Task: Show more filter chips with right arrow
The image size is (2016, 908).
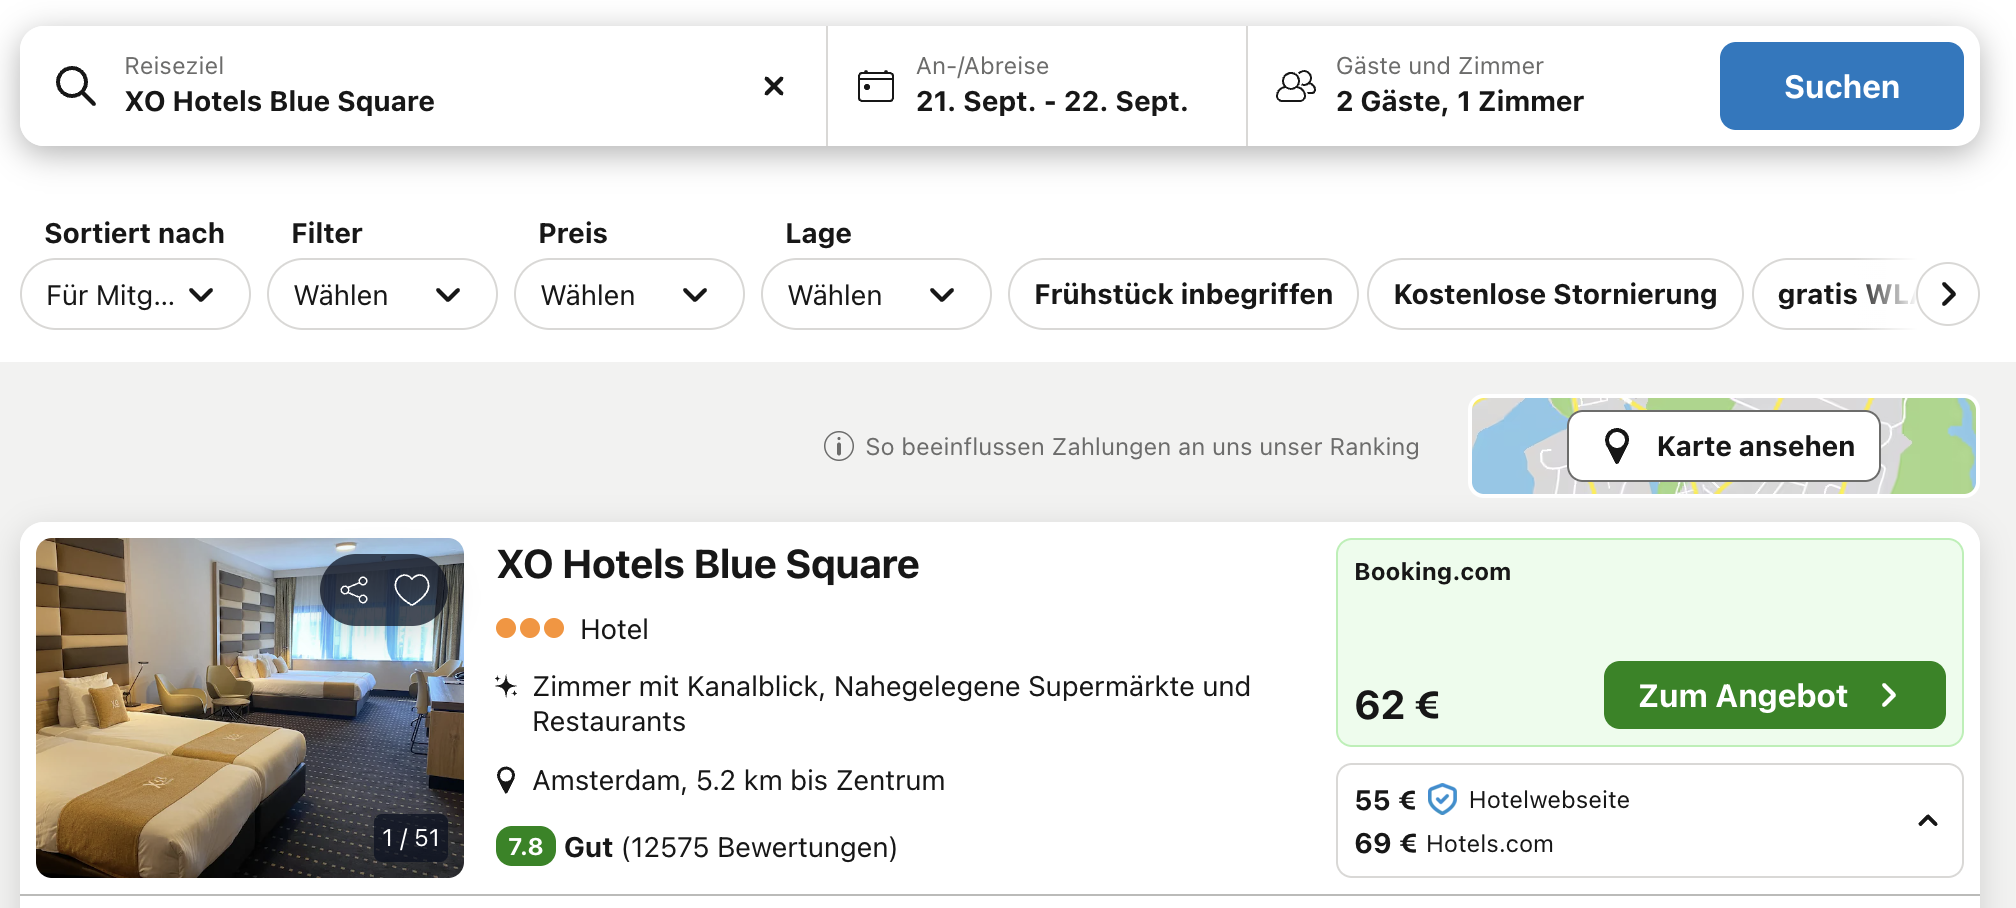Action: tap(1948, 294)
